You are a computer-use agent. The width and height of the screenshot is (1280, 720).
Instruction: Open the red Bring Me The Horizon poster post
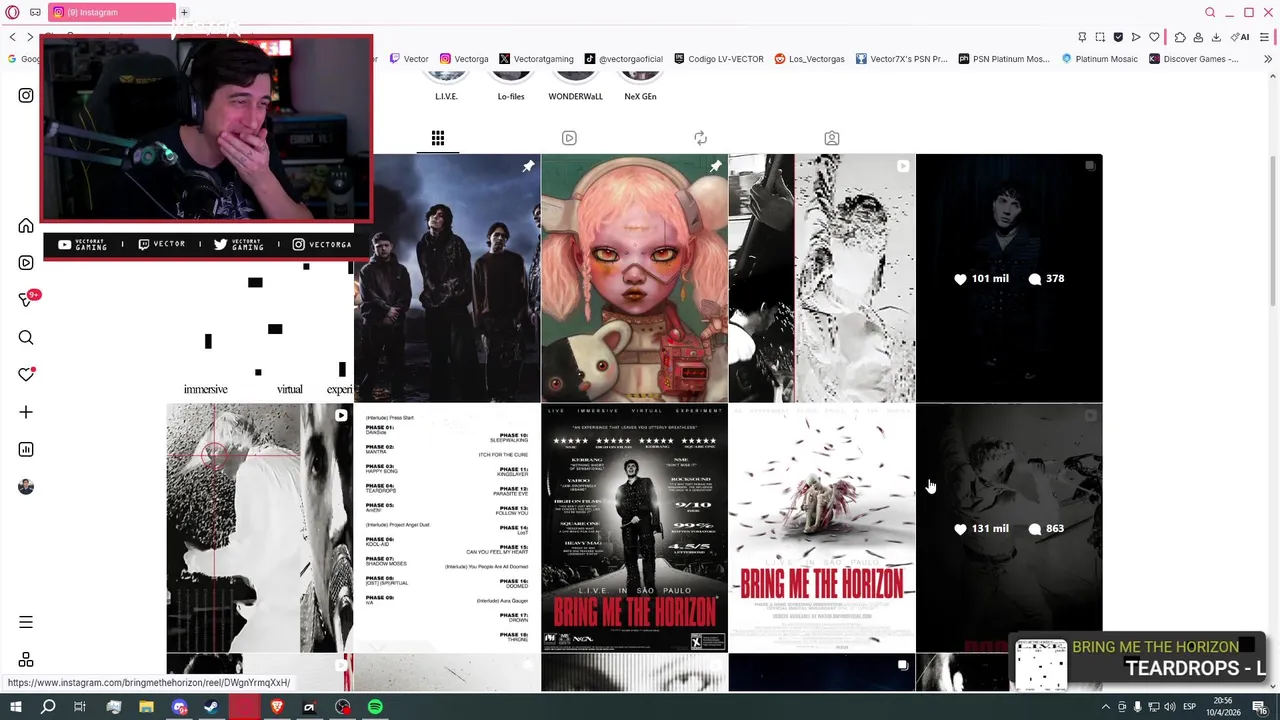(822, 528)
